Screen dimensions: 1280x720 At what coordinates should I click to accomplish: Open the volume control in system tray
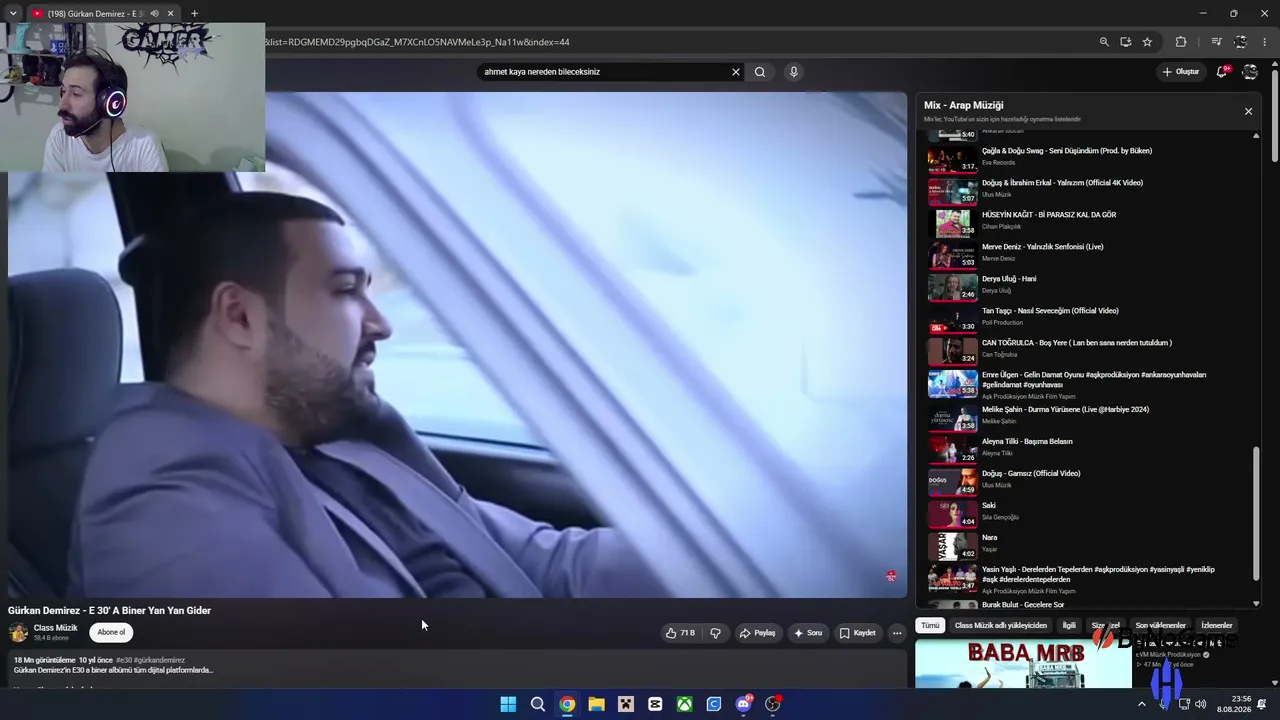pyautogui.click(x=1200, y=704)
